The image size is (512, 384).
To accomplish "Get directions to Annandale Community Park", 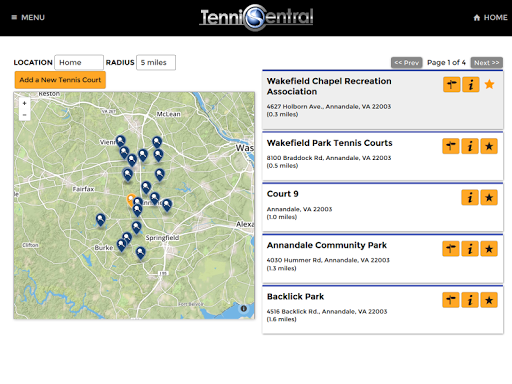I will 451,249.
